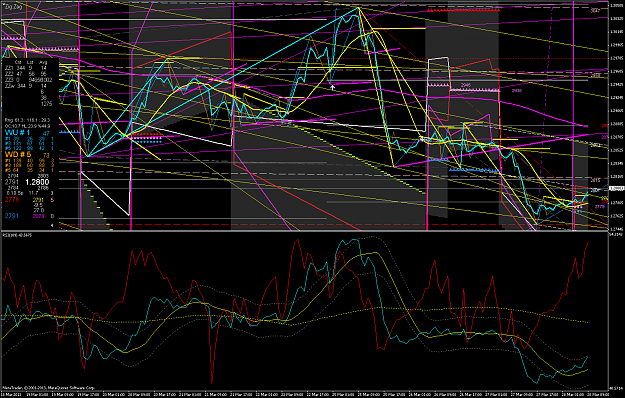This screenshot has width=625, height=398.
Task: Select the red triangle marker row near the top right
Action: click(463, 10)
